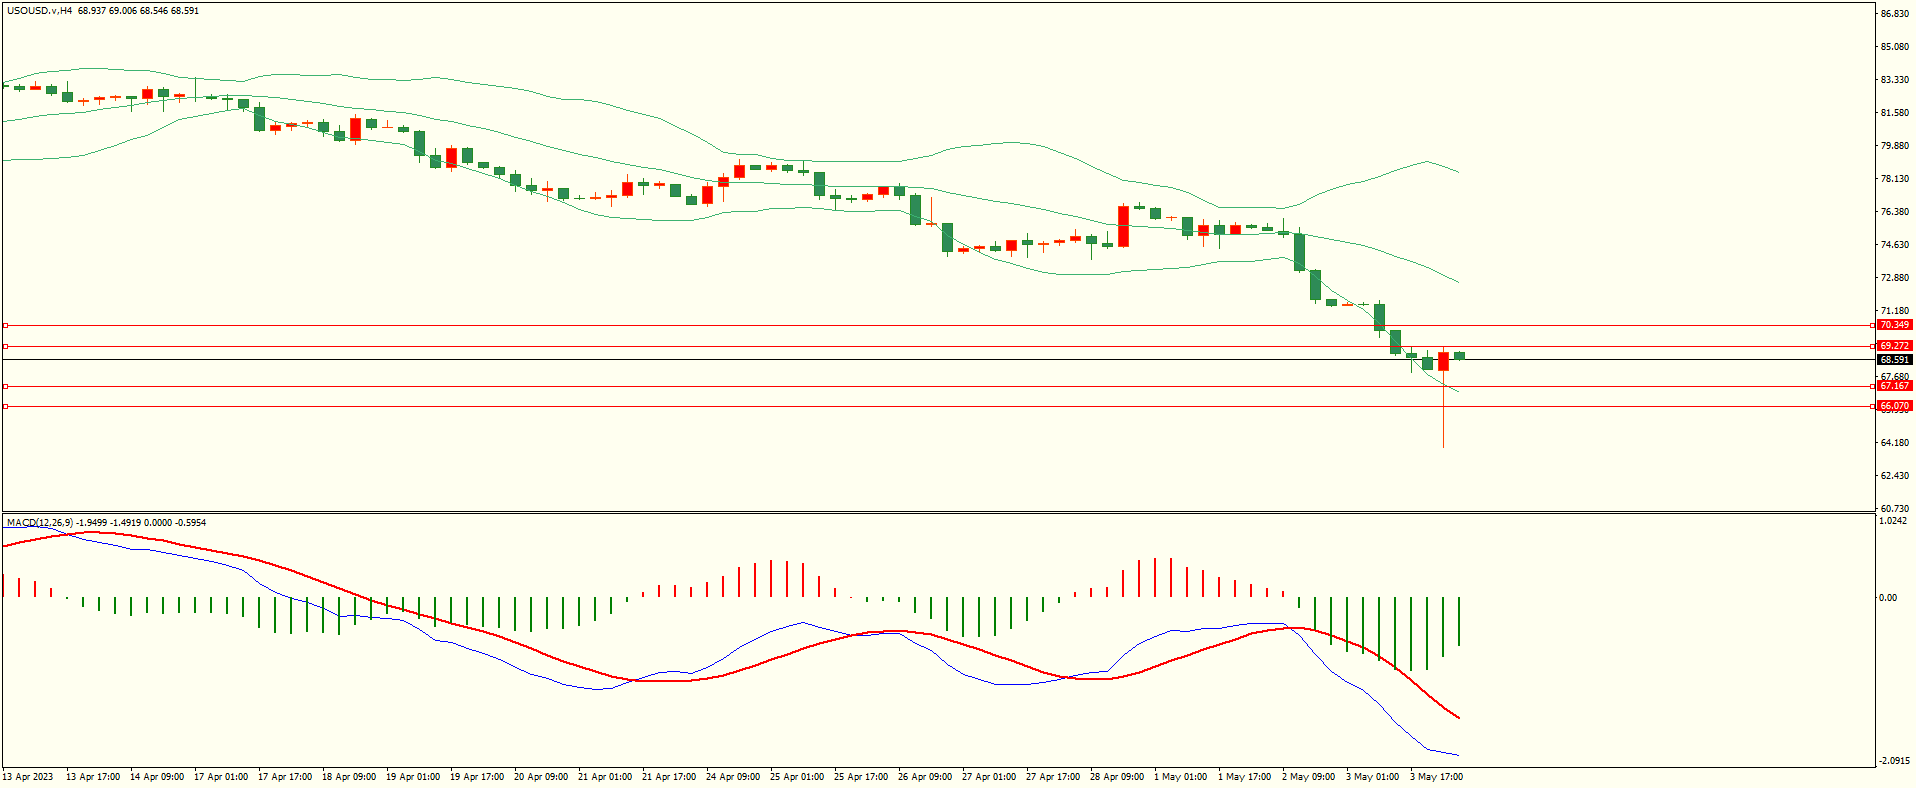Click the 28 Apr 09:00 time label

(x=1117, y=777)
